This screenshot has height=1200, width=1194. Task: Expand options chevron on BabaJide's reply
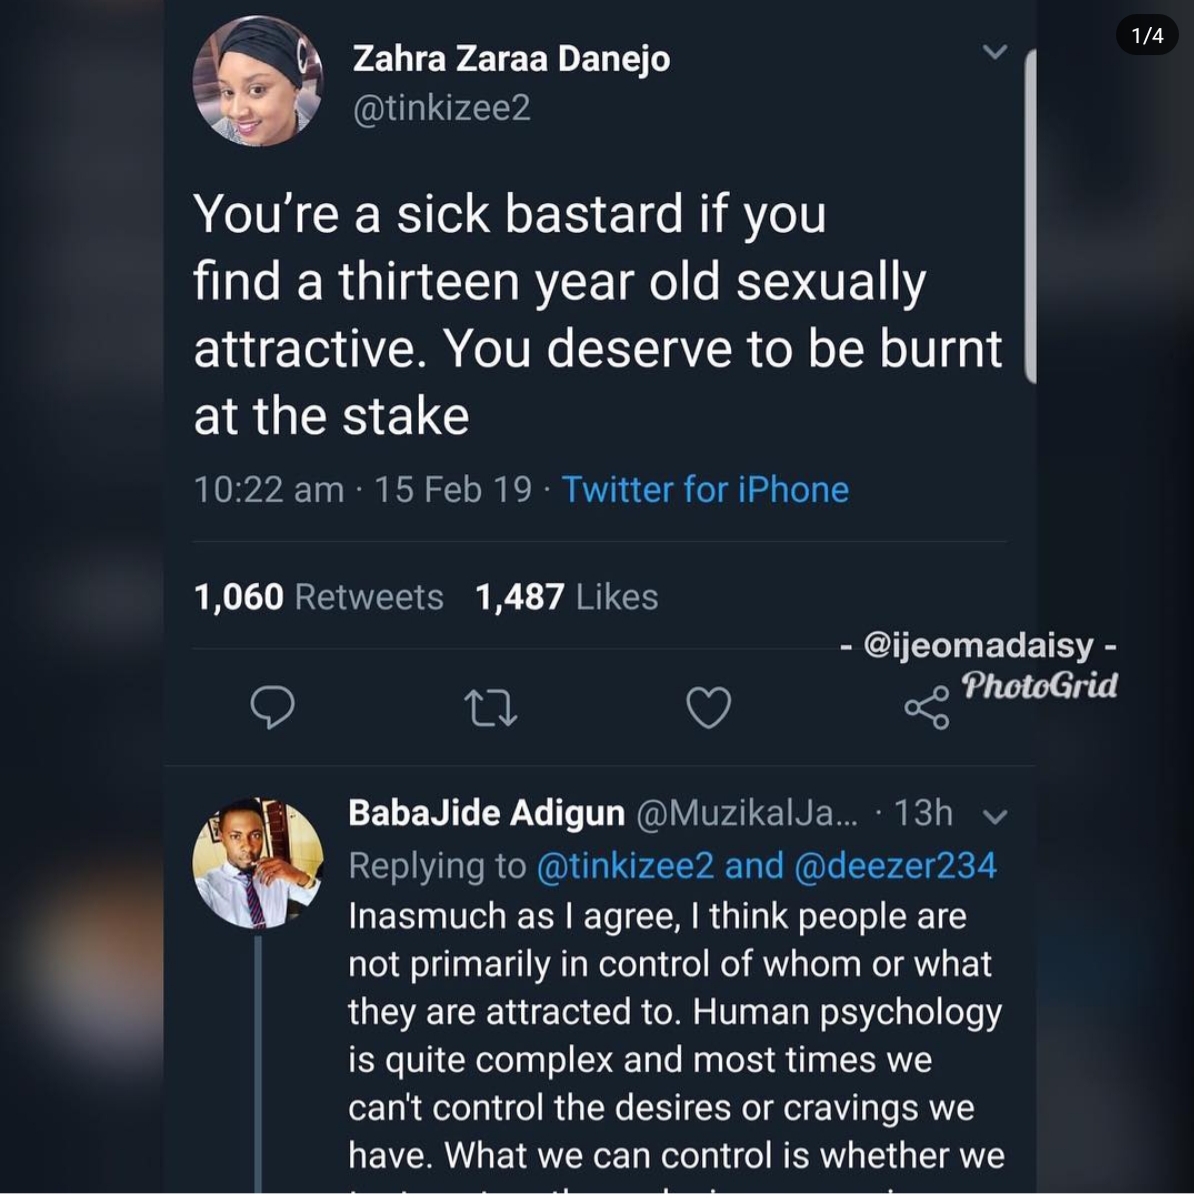[x=994, y=817]
